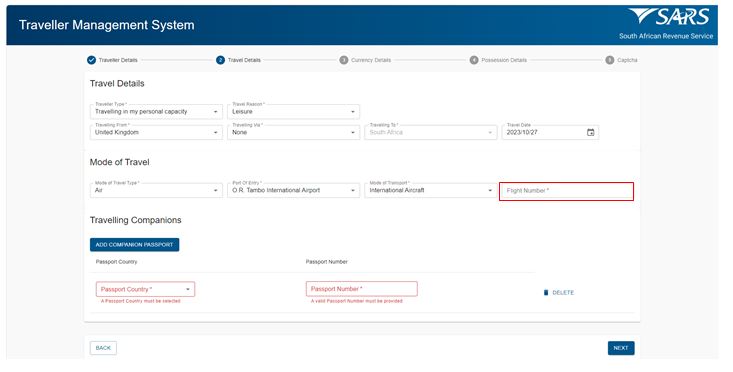The height and width of the screenshot is (372, 733).
Task: Expand the Travelling From dropdown (United Kingdom)
Action: [x=156, y=132]
